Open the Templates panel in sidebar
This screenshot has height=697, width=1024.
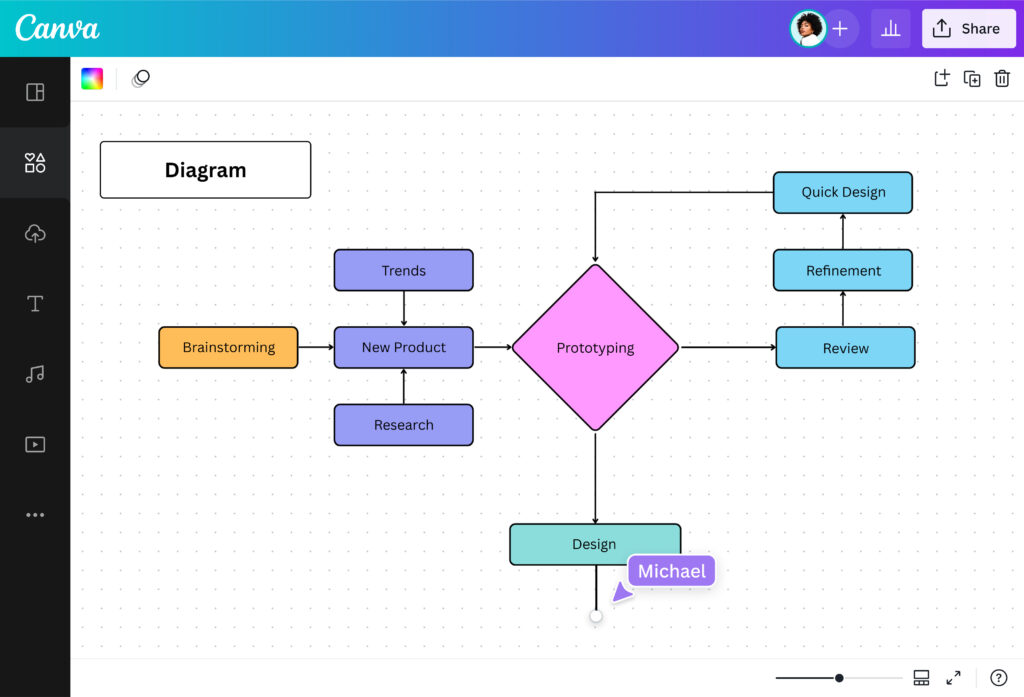point(35,92)
